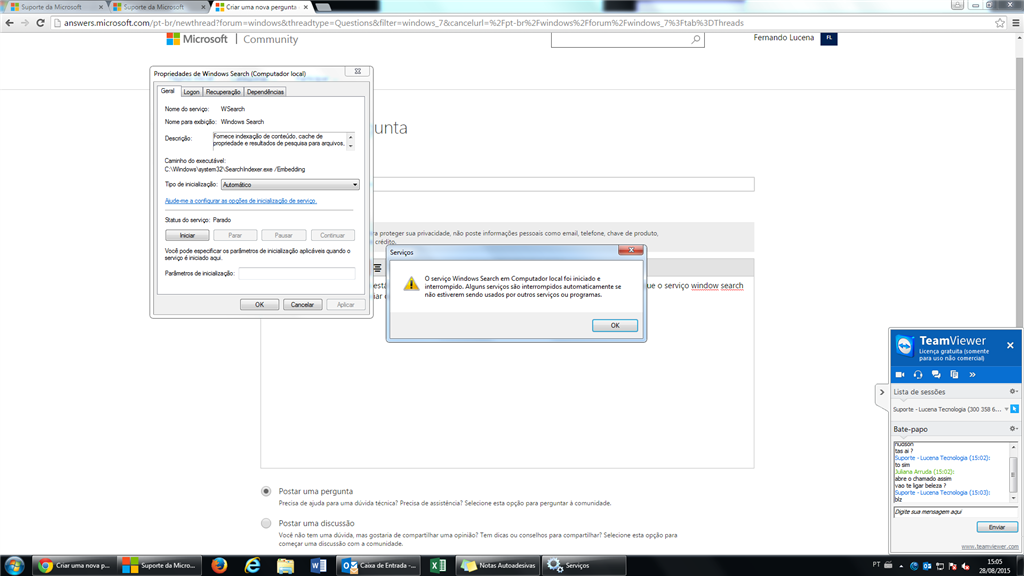This screenshot has width=1024, height=576.
Task: Open Word from taskbar
Action: point(318,566)
